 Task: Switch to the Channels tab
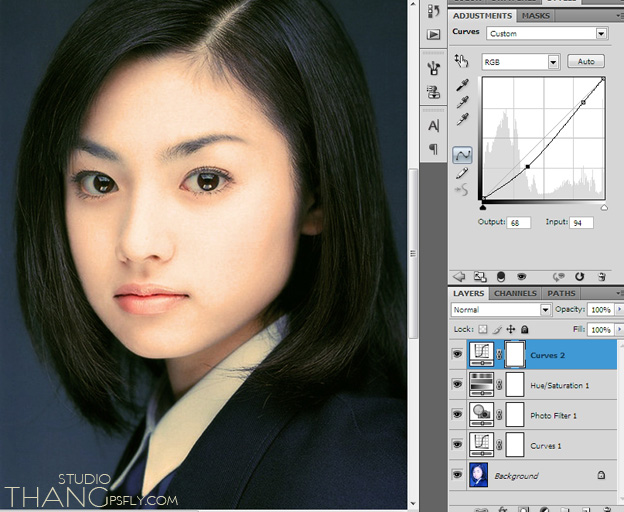[x=515, y=294]
